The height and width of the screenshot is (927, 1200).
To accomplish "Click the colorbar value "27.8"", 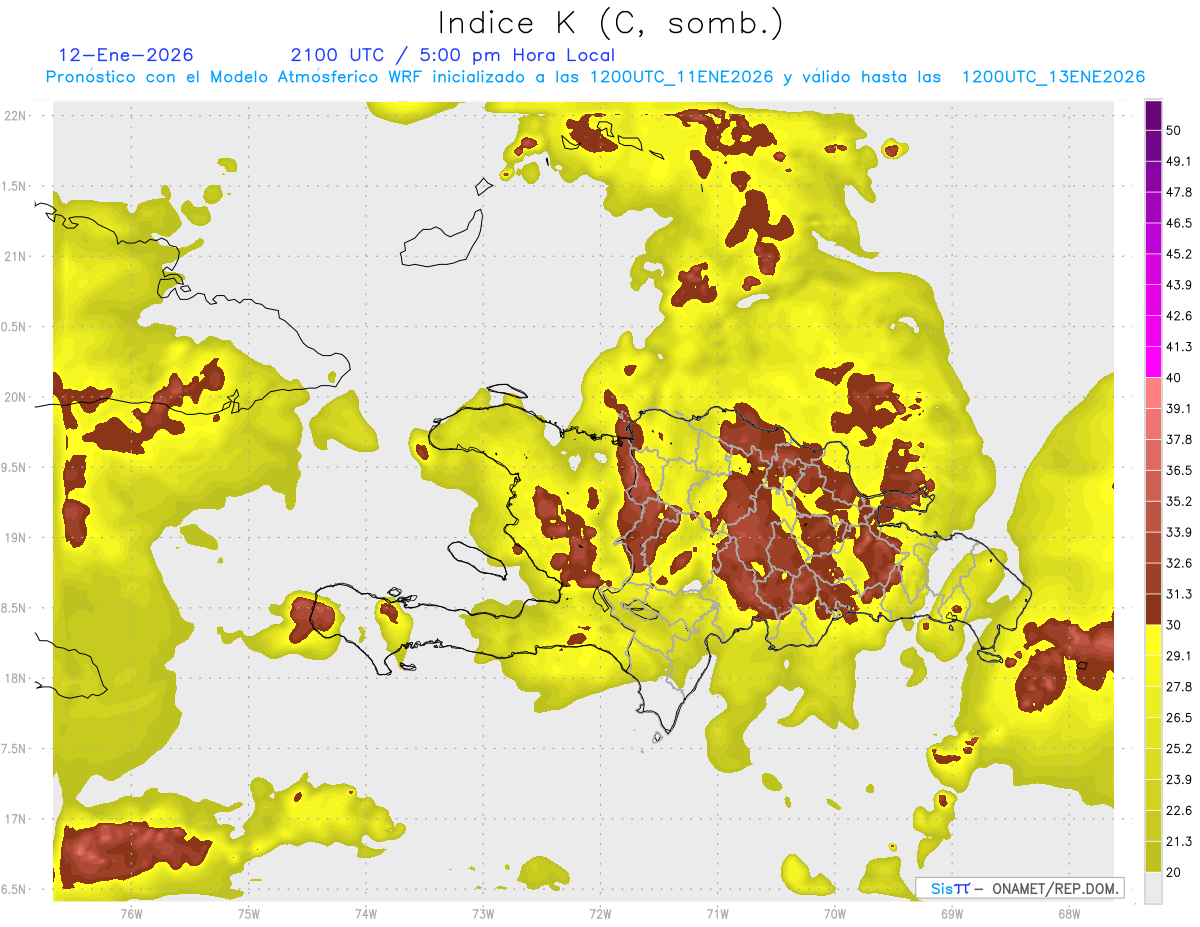I will (x=1179, y=687).
